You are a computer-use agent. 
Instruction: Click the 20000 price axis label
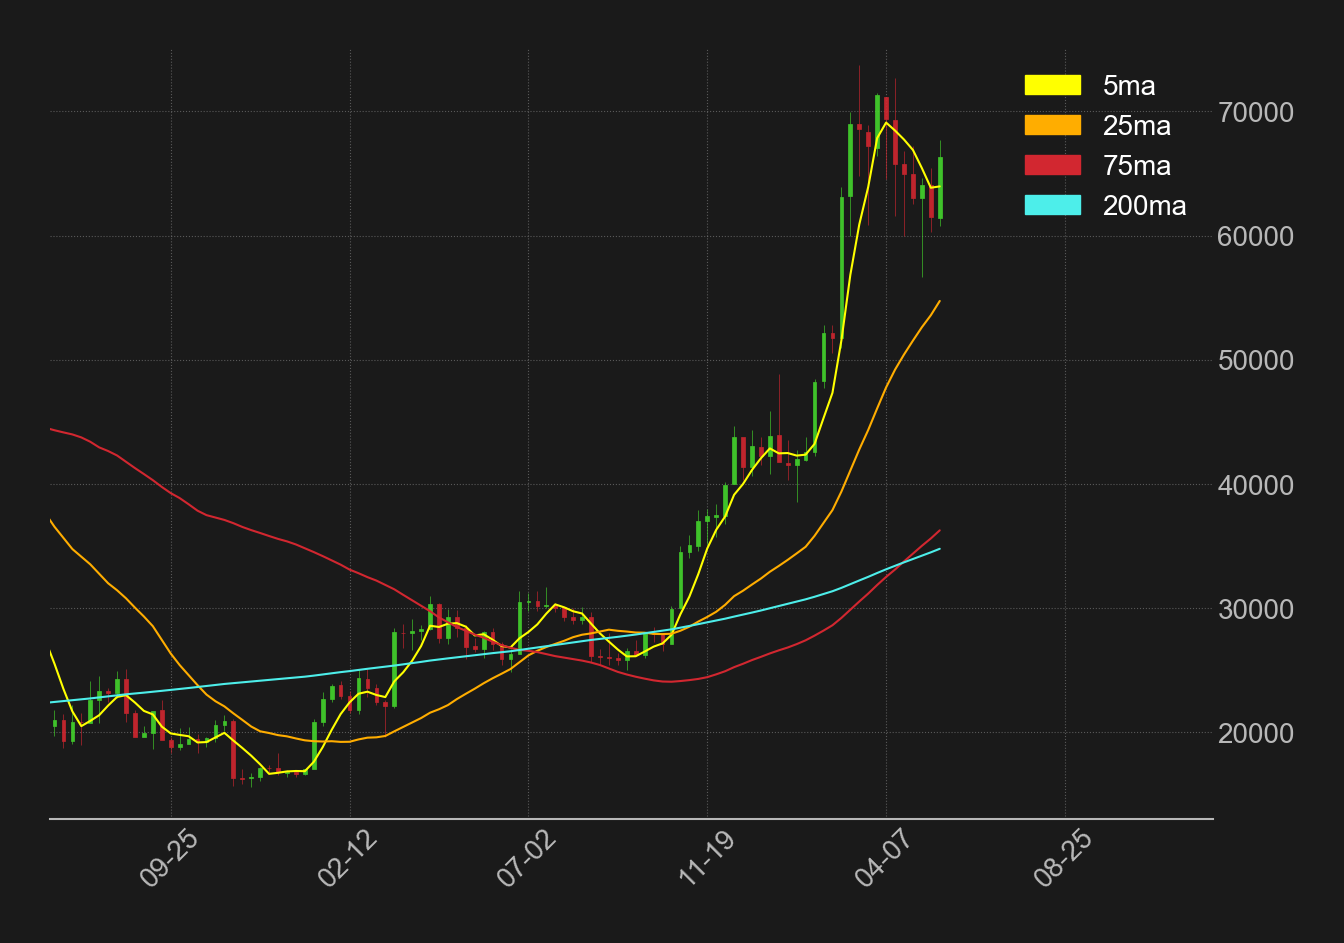[x=1256, y=734]
